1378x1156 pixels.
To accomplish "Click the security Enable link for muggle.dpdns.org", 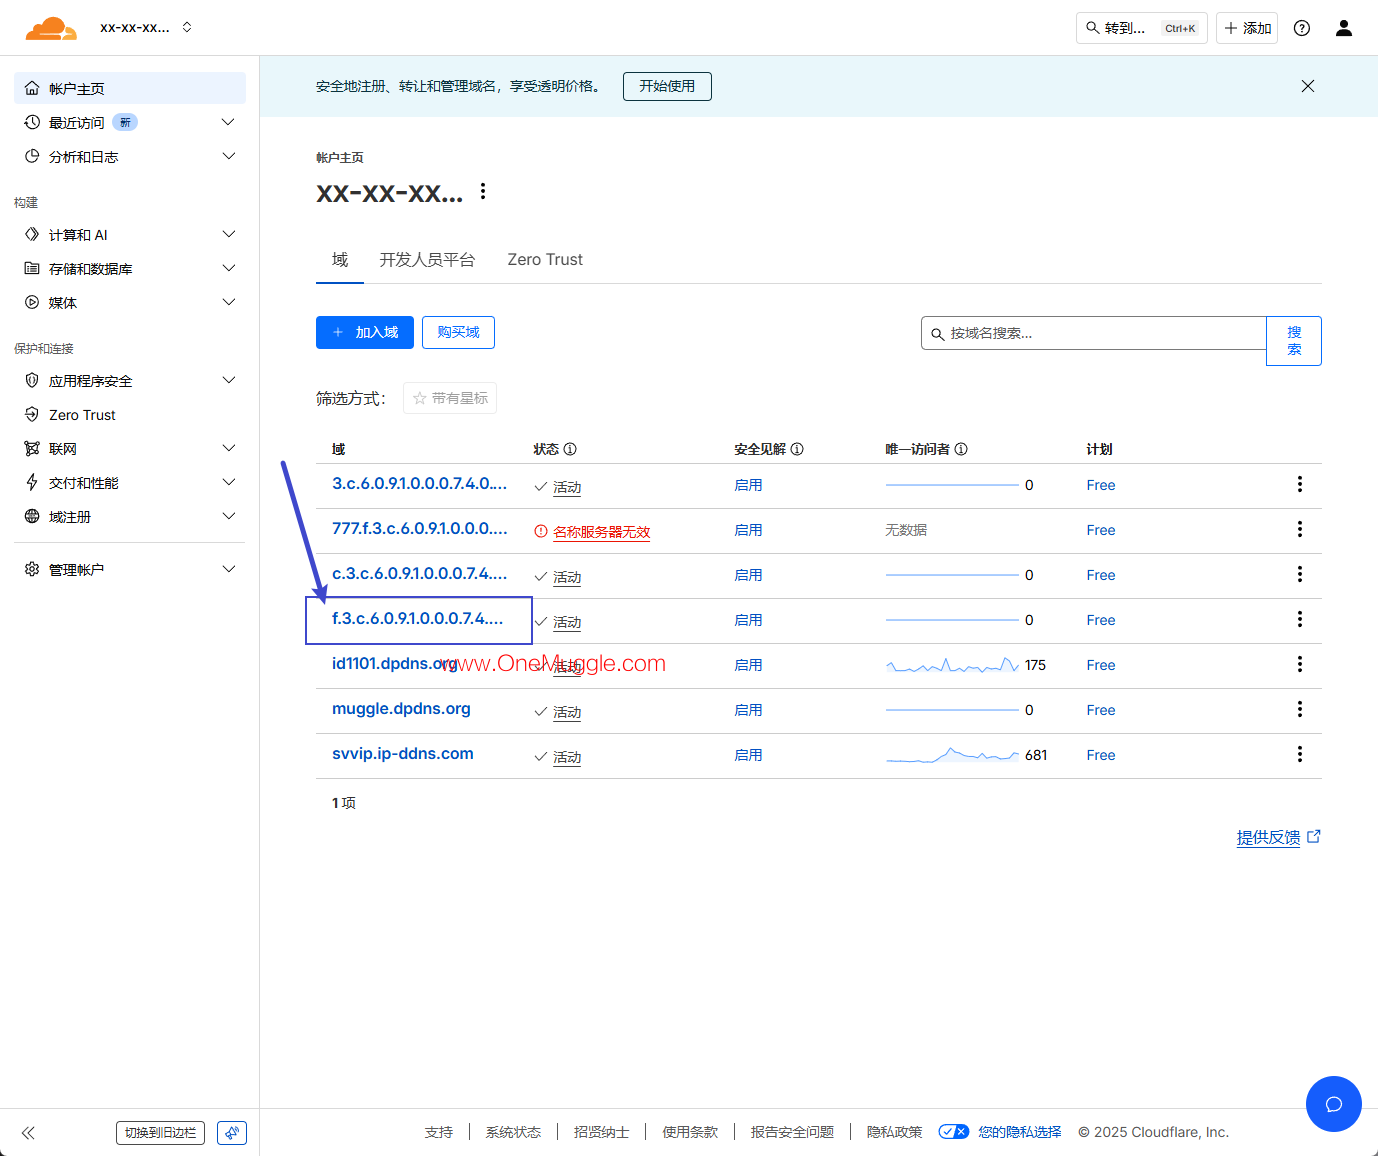I will (x=748, y=710).
